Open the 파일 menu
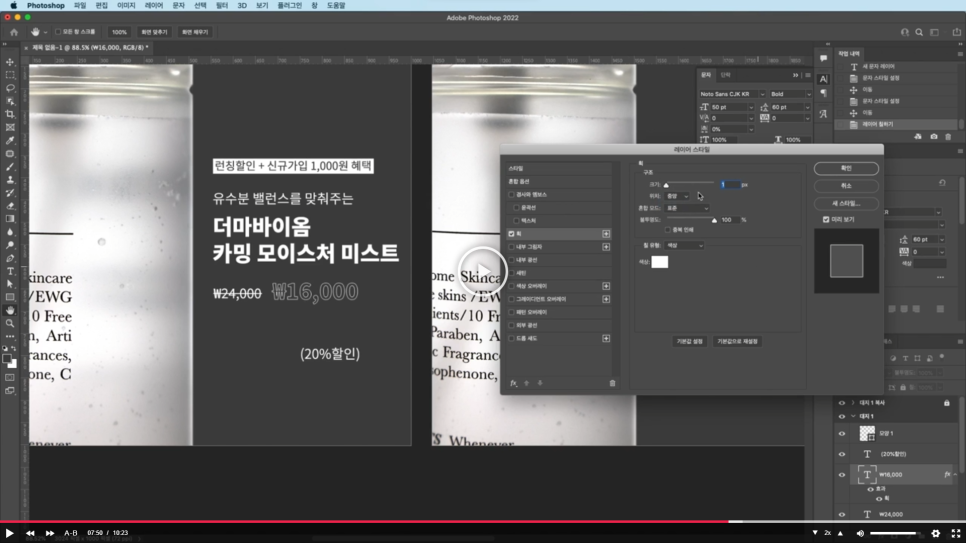This screenshot has width=966, height=543. pos(80,6)
